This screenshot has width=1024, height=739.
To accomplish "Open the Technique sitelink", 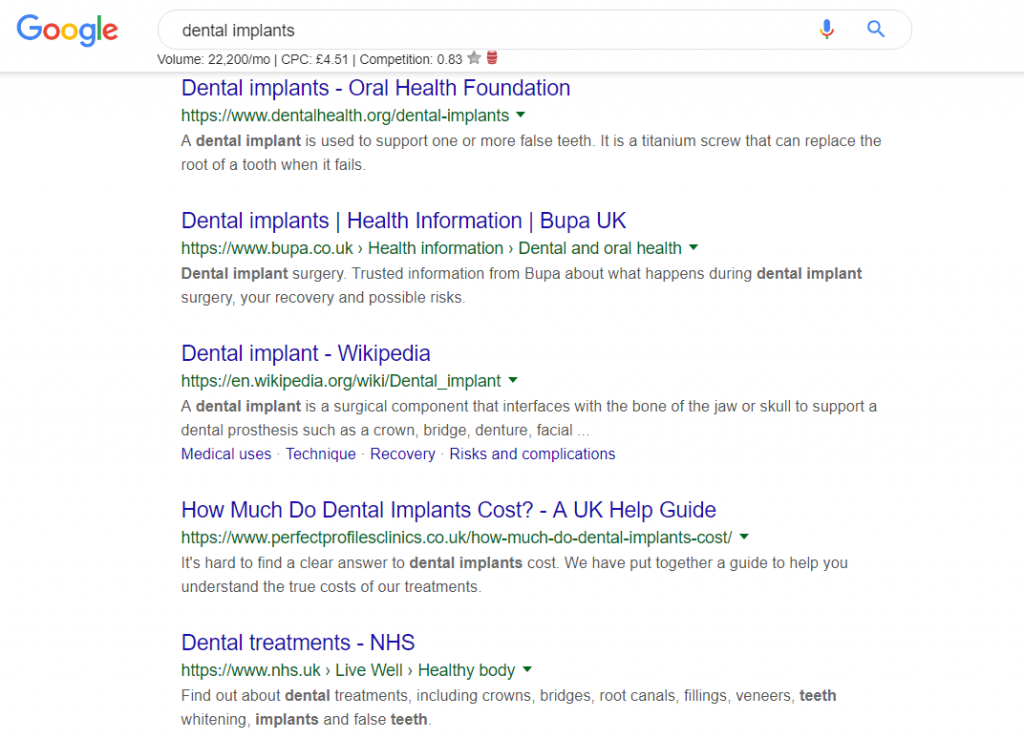I will pos(321,454).
